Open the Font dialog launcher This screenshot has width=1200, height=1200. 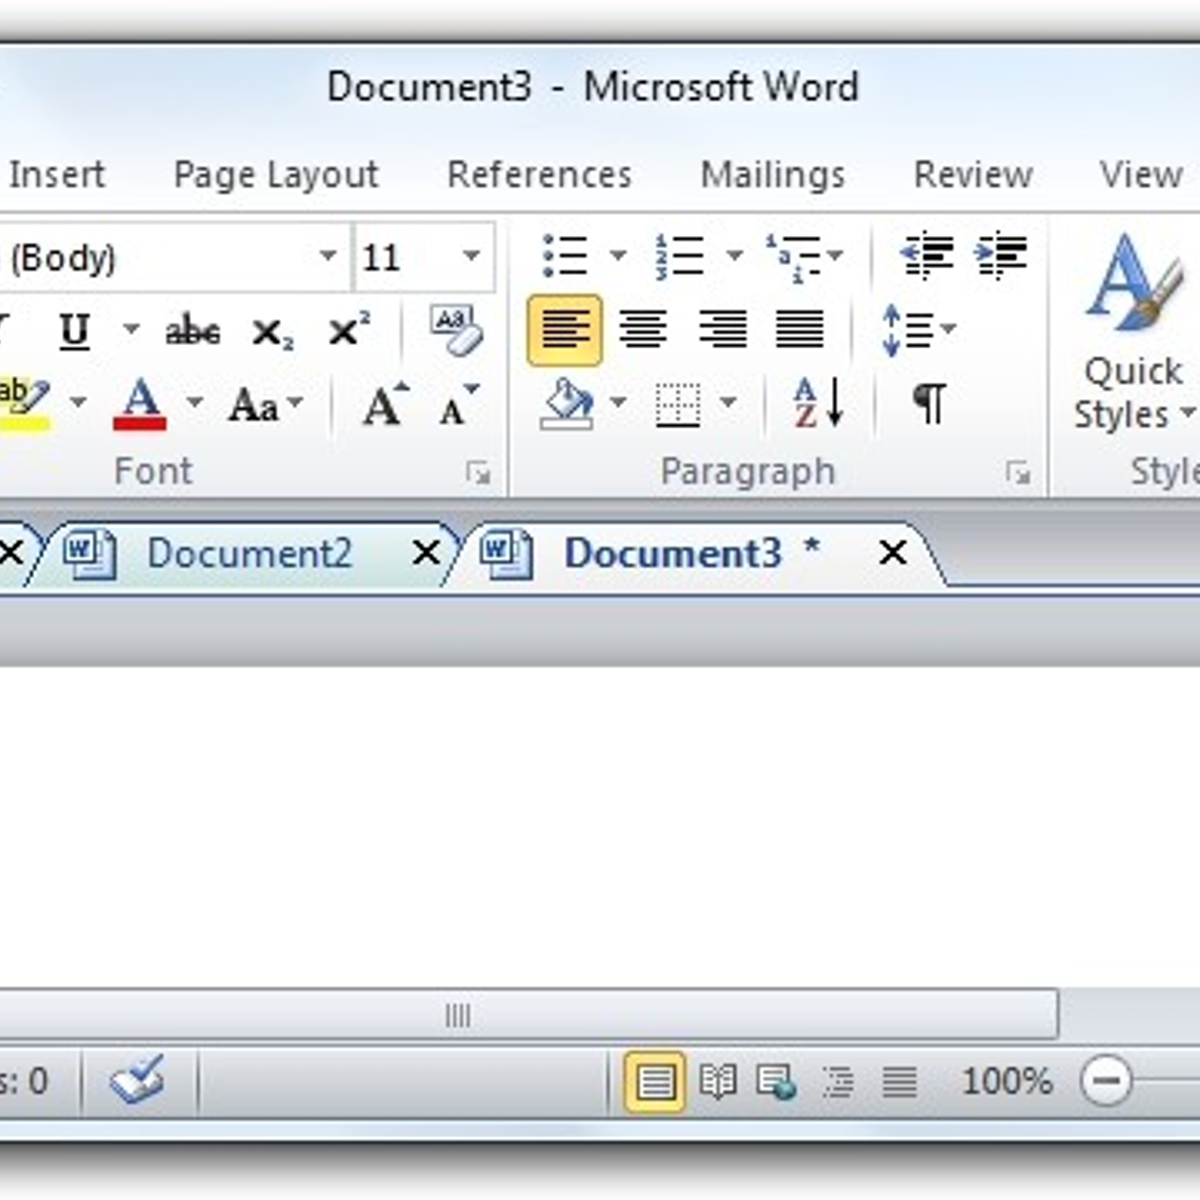coord(478,472)
